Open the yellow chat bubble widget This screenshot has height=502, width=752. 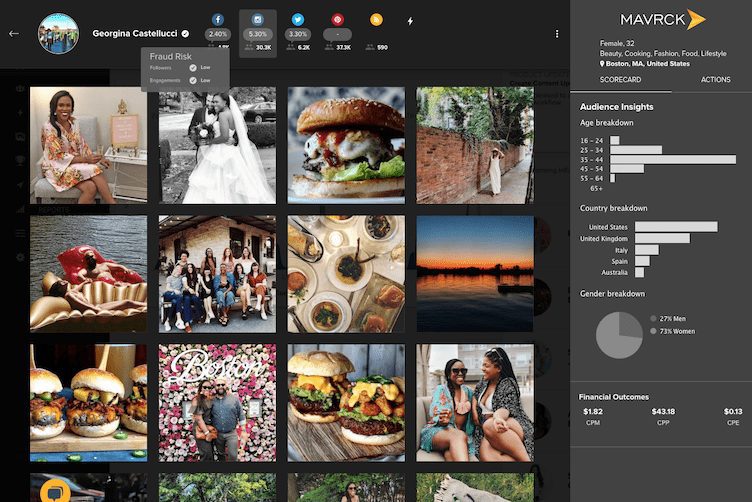pyautogui.click(x=56, y=491)
